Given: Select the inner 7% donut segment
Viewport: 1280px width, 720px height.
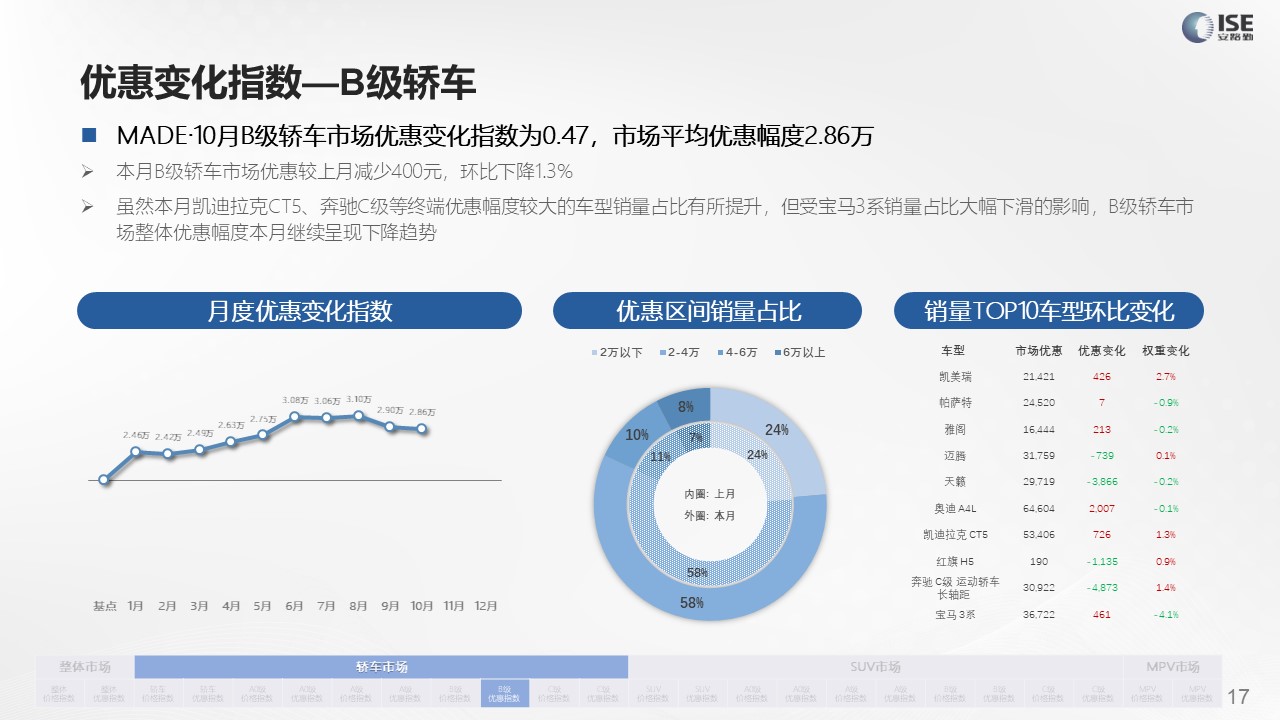Looking at the screenshot, I should (695, 438).
